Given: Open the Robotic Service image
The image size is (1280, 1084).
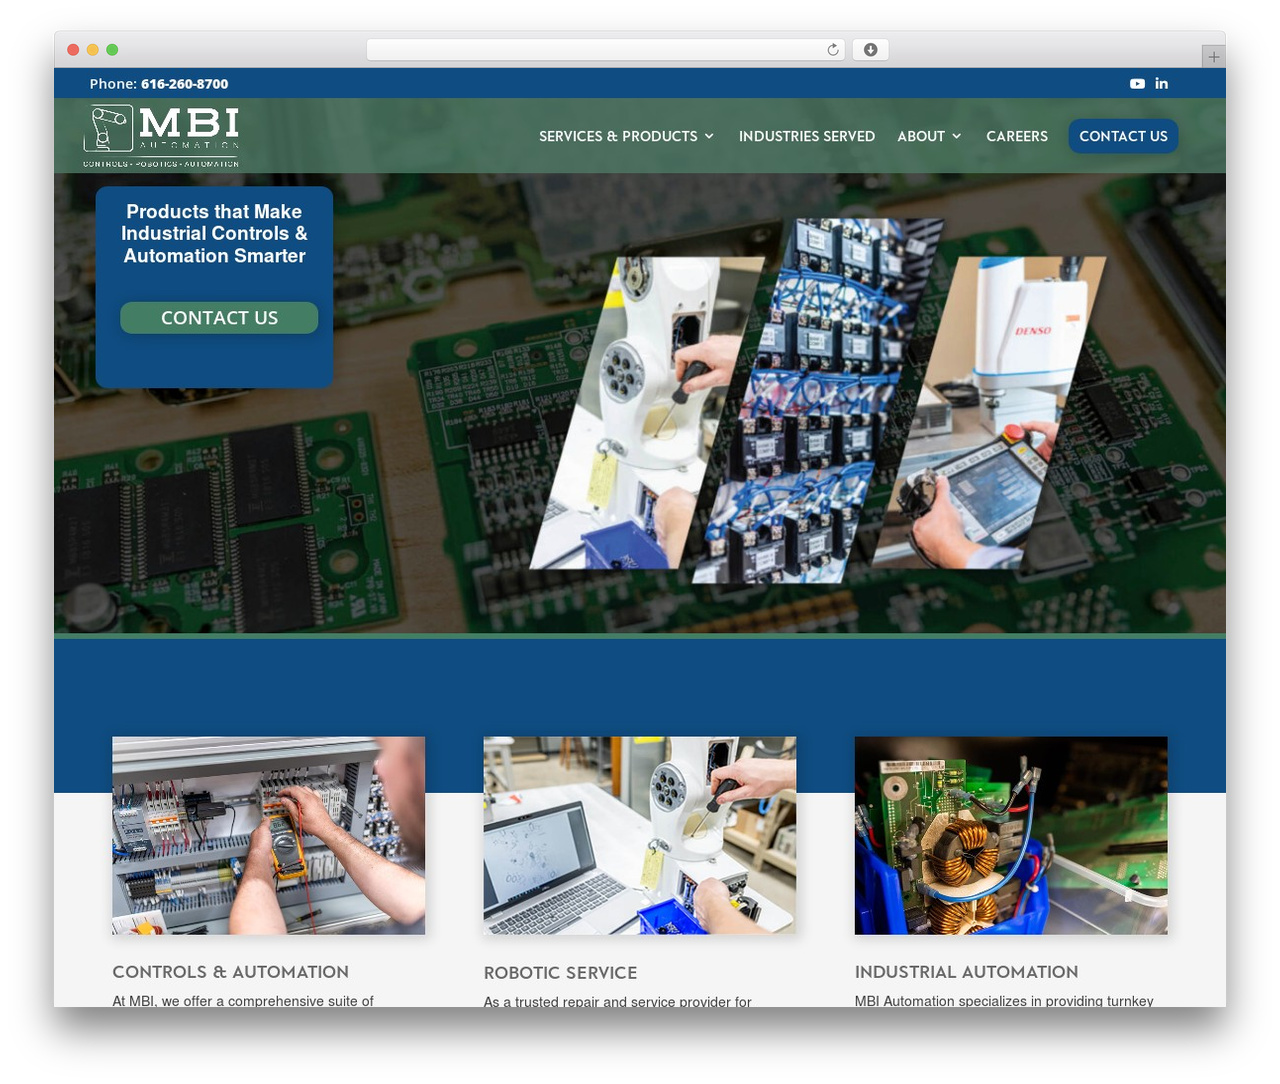Looking at the screenshot, I should [x=640, y=836].
